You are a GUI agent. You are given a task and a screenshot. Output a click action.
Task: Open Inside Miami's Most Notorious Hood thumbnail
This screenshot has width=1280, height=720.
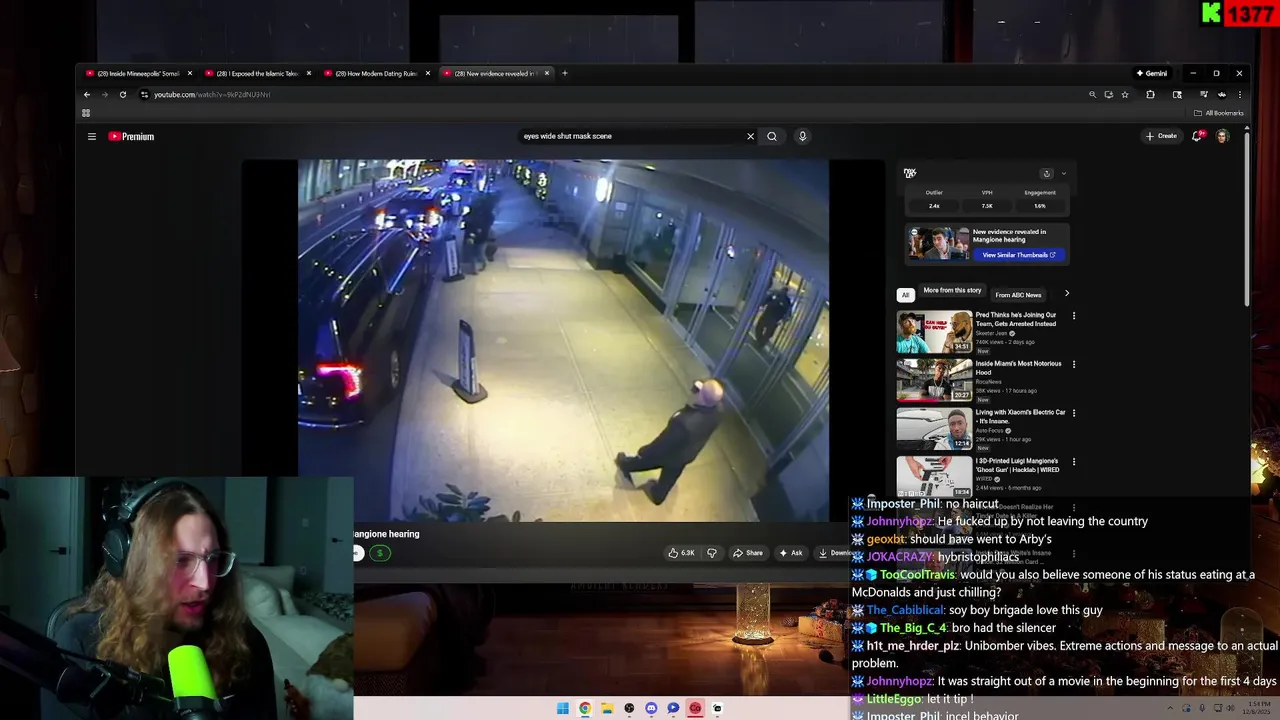point(934,380)
